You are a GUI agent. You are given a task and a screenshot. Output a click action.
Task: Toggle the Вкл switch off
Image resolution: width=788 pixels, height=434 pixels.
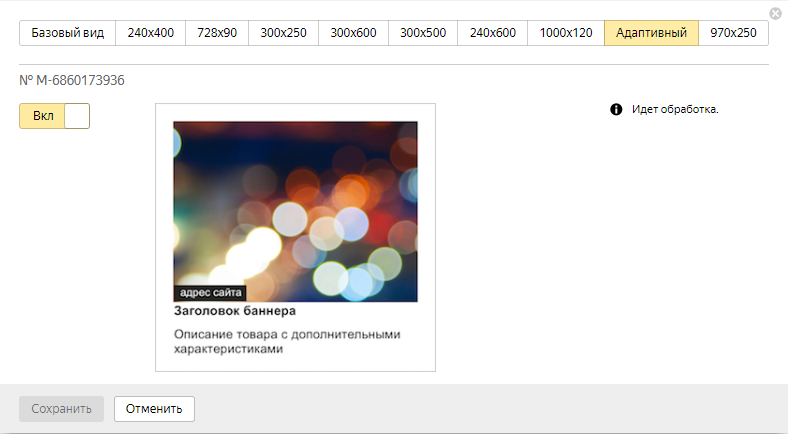(54, 116)
